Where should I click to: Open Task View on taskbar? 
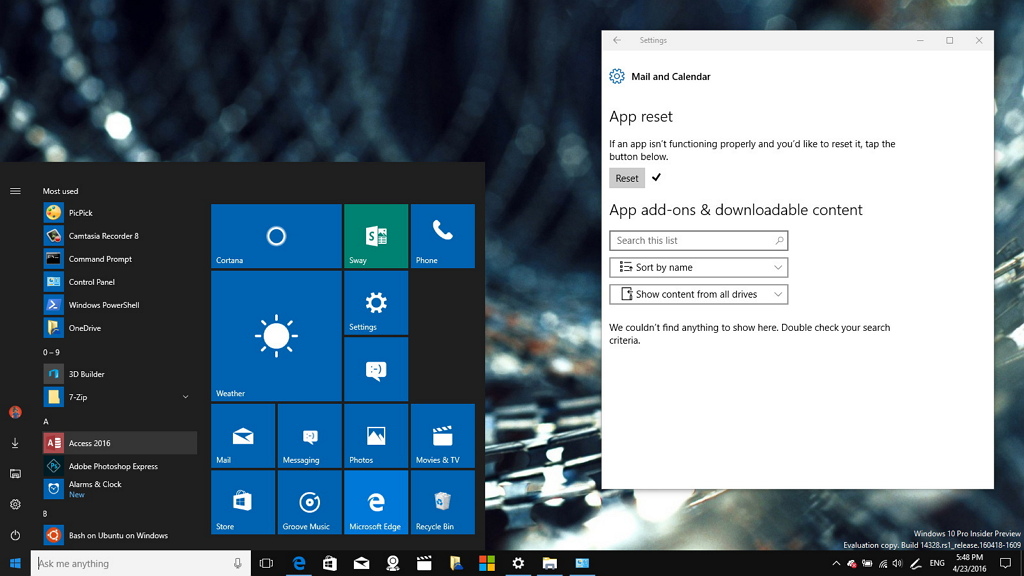(x=266, y=563)
